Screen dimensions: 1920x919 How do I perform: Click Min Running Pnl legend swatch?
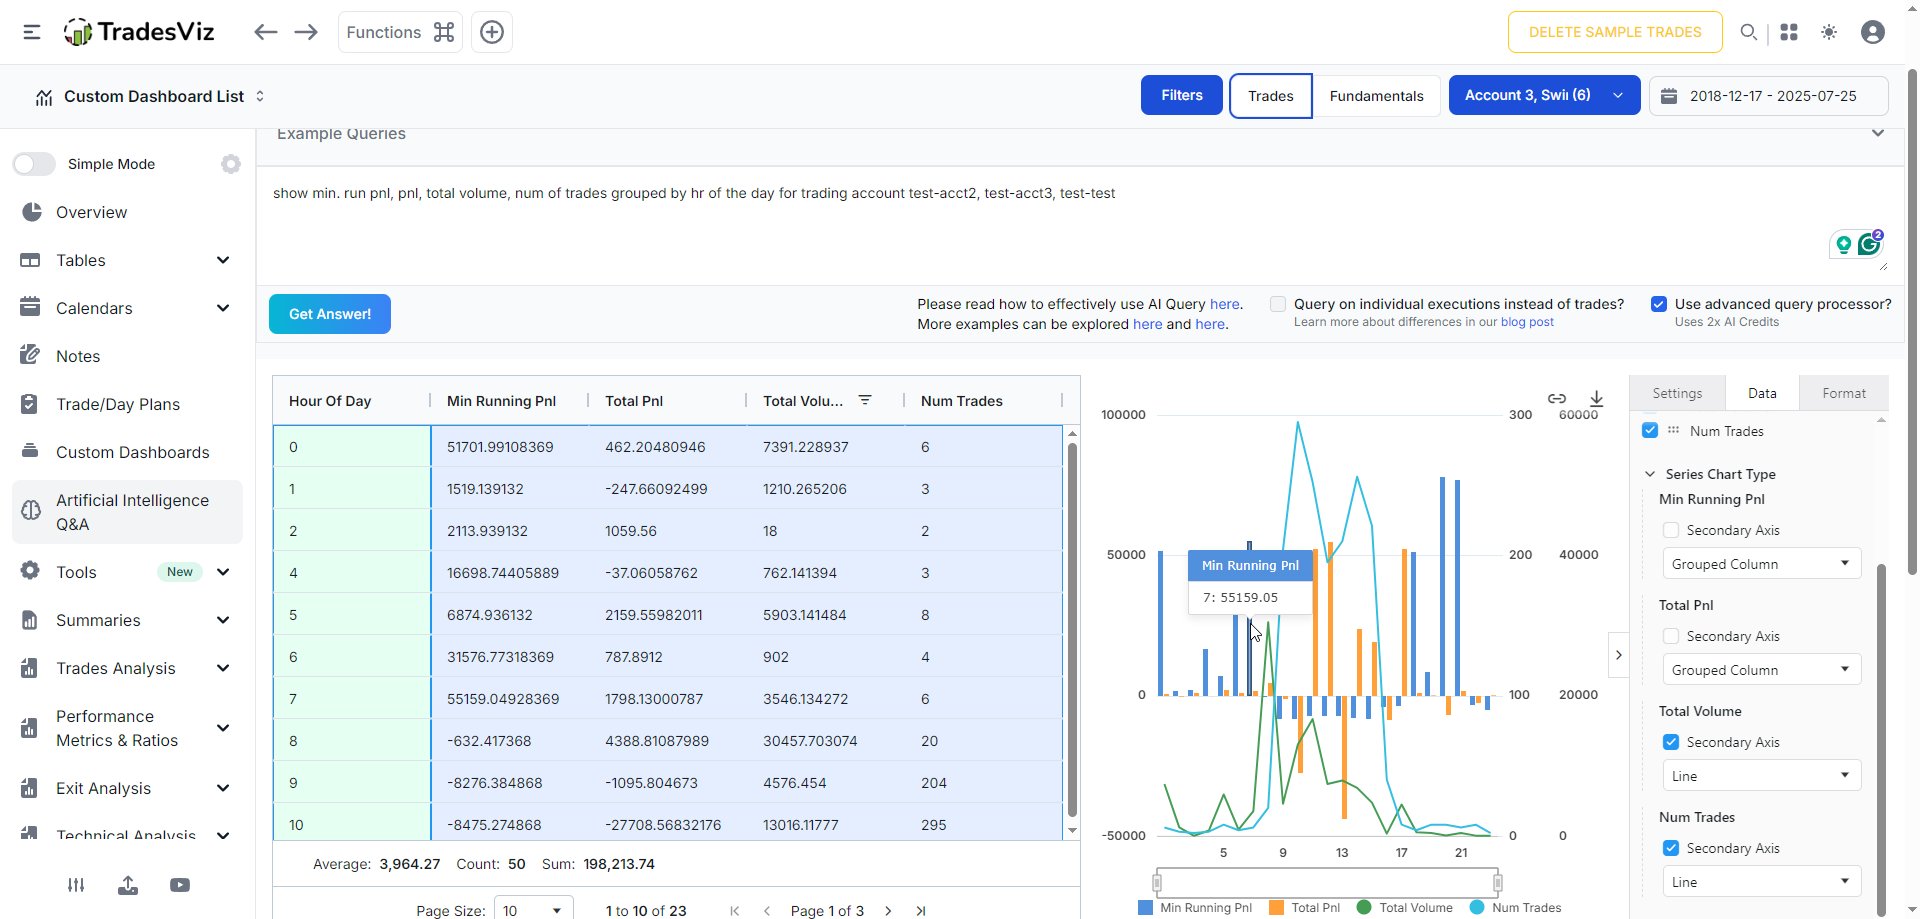click(1145, 908)
